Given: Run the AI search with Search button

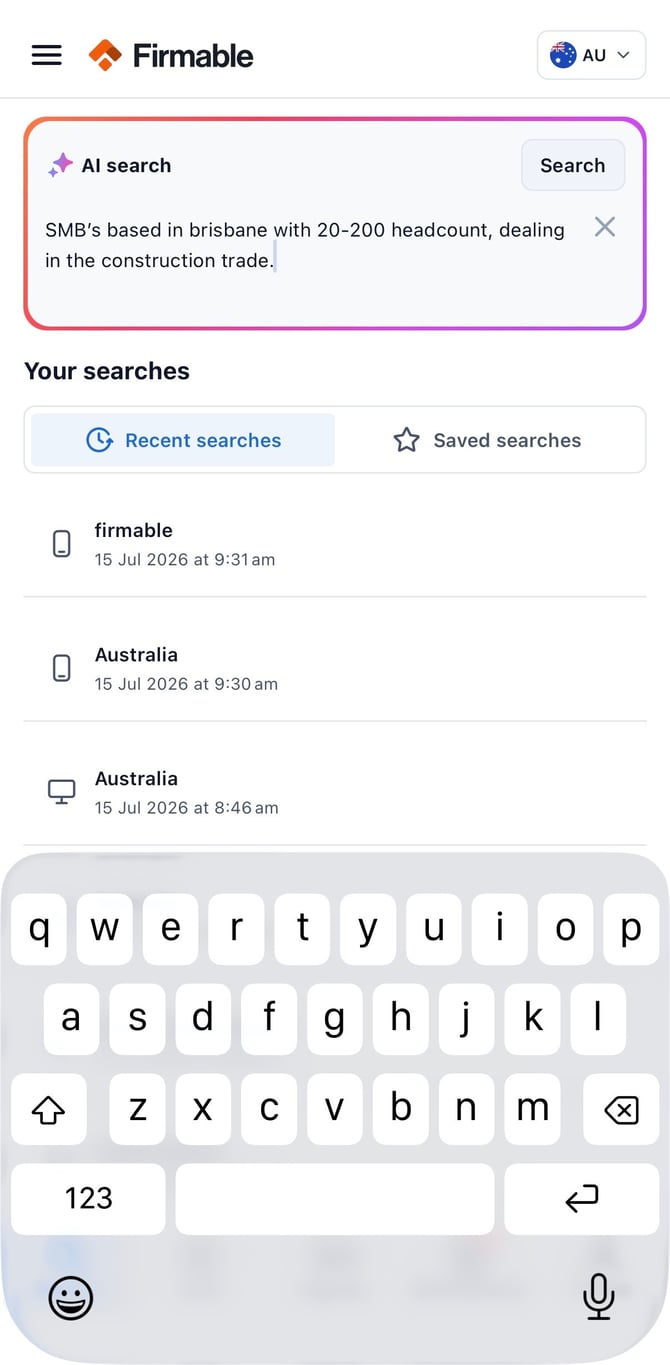Looking at the screenshot, I should tap(573, 165).
